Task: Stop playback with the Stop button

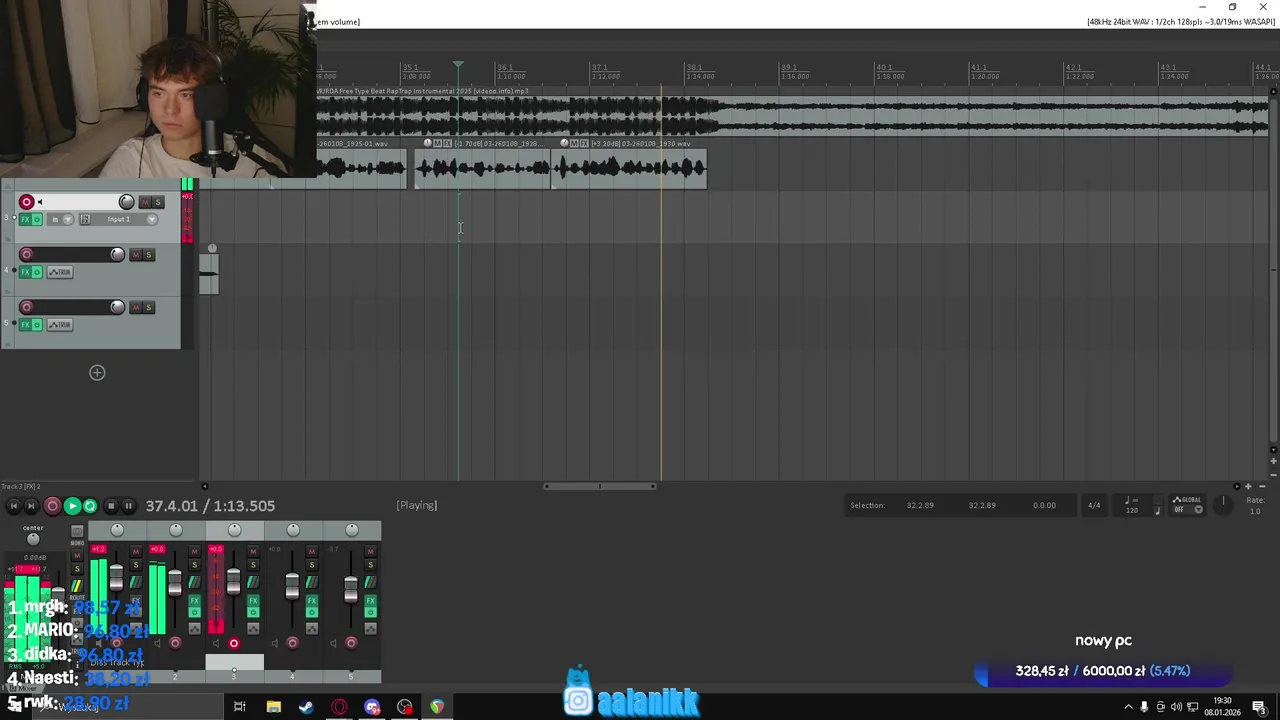Action: [111, 506]
